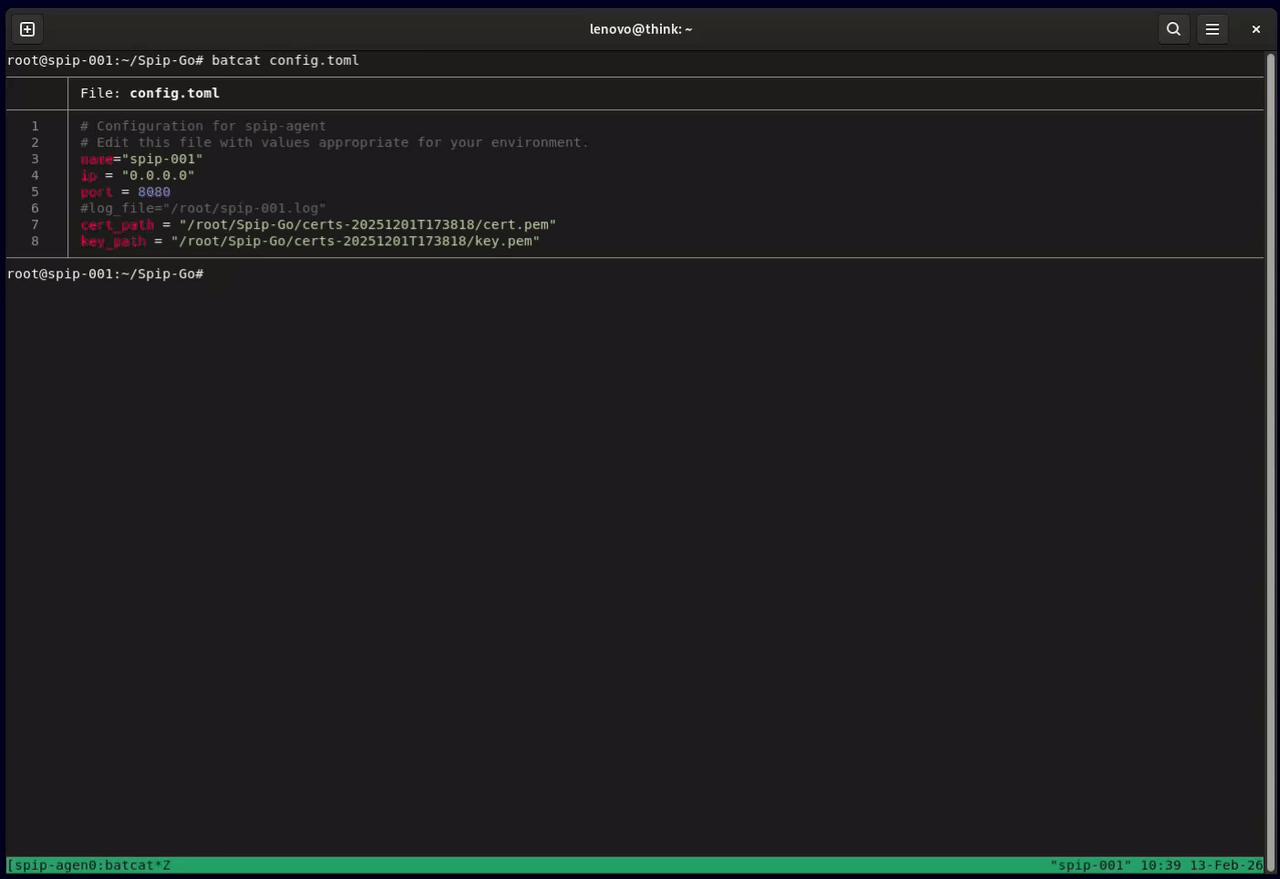Click the ip key on line 4

[88, 175]
